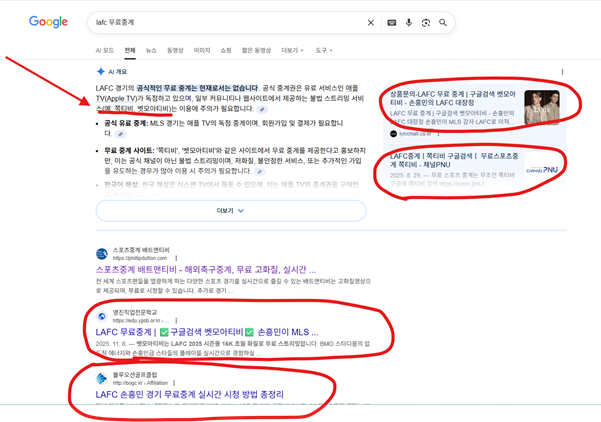Switch to the 뉴스 tab
The image size is (601, 422).
[151, 49]
